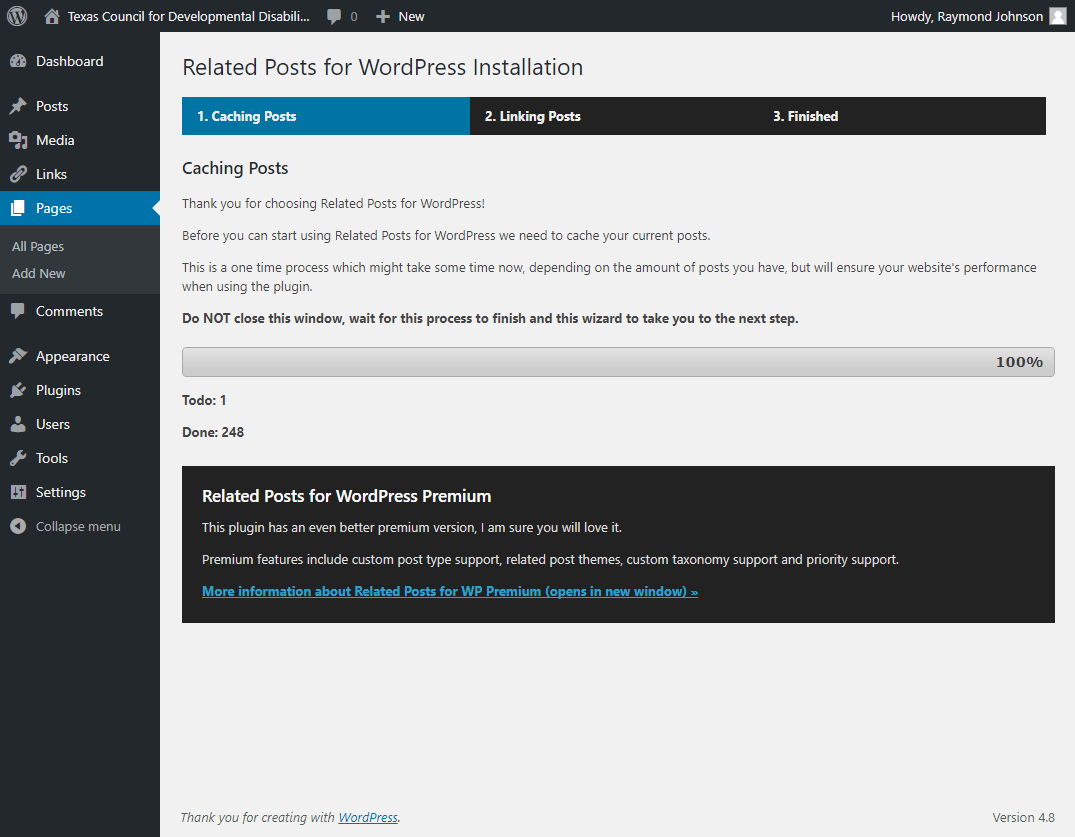Click the comment count 0 in admin bar
This screenshot has height=837, width=1075.
coord(354,16)
